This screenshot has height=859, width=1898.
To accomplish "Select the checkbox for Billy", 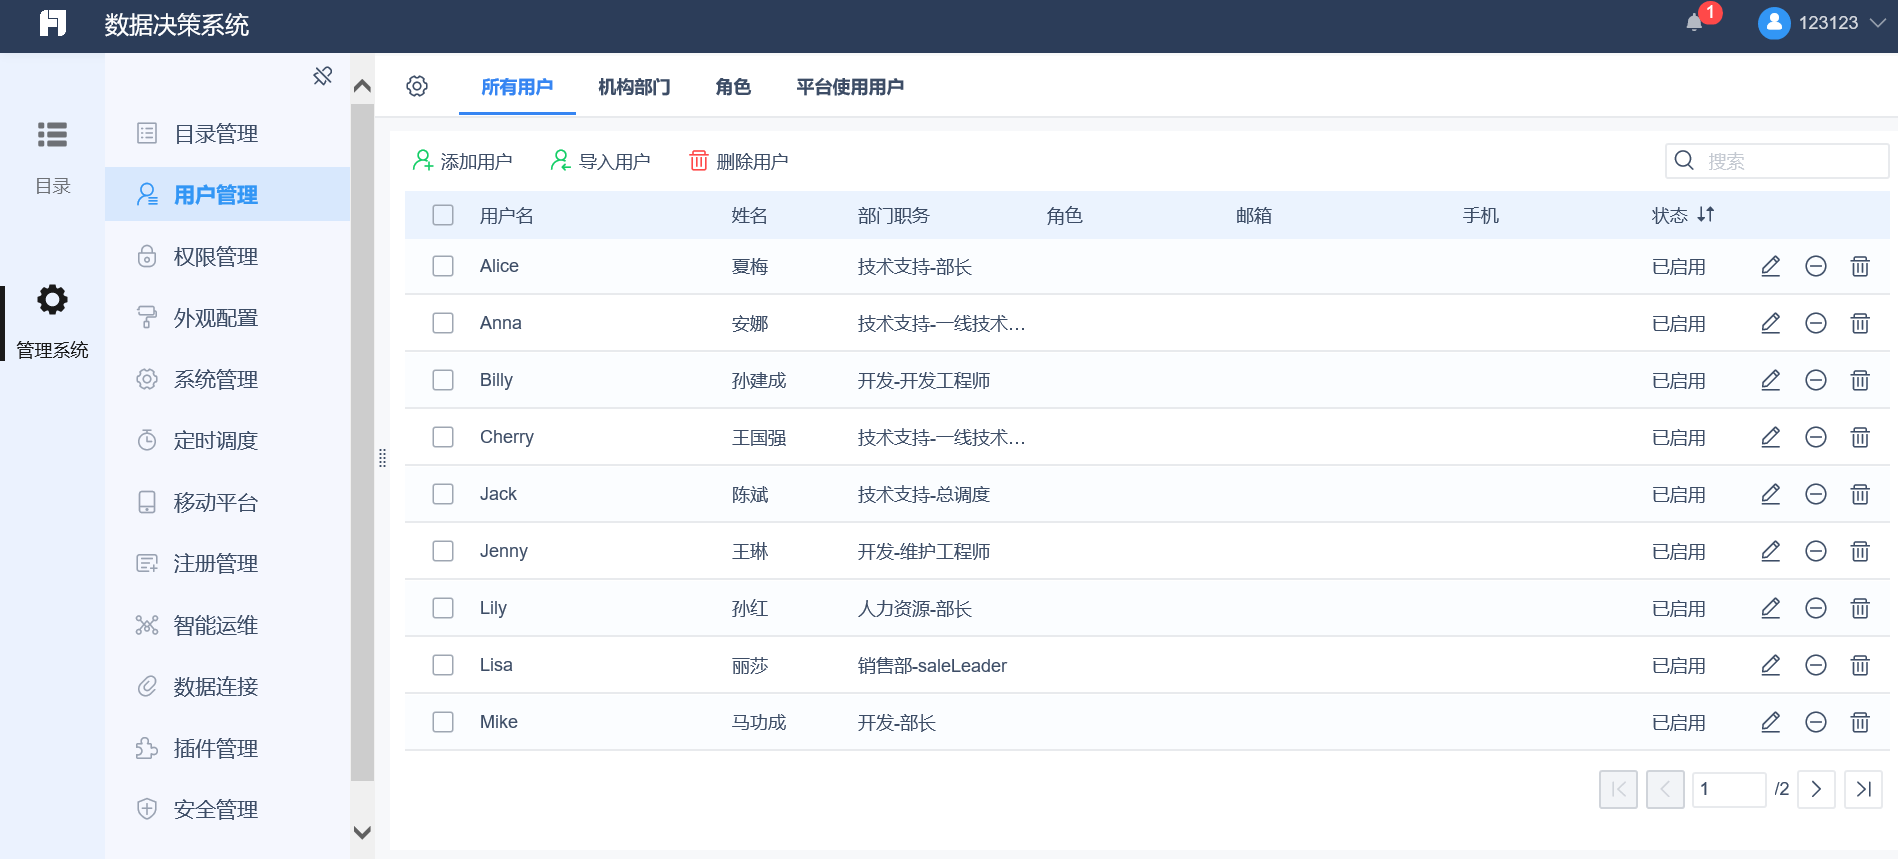I will click(443, 380).
